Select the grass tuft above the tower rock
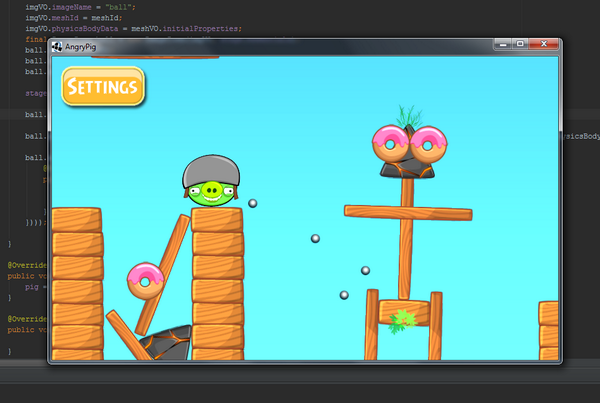The height and width of the screenshot is (403, 600). pos(409,116)
